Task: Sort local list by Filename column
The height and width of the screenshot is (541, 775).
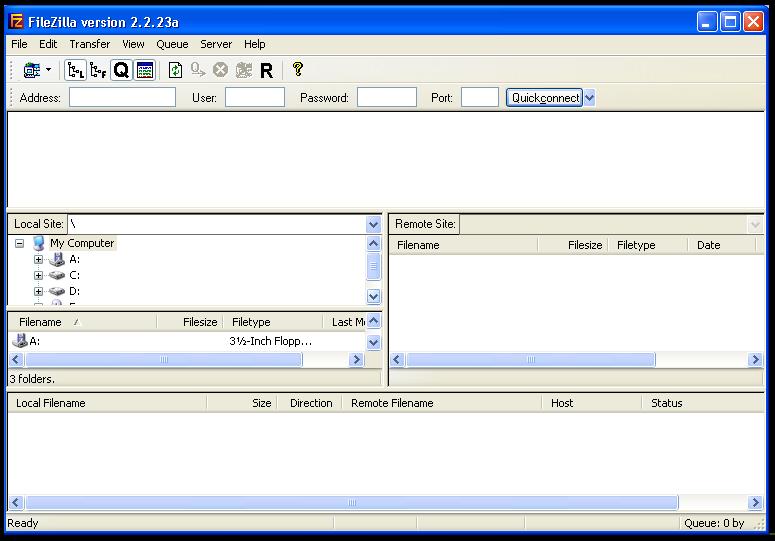Action: (x=83, y=322)
